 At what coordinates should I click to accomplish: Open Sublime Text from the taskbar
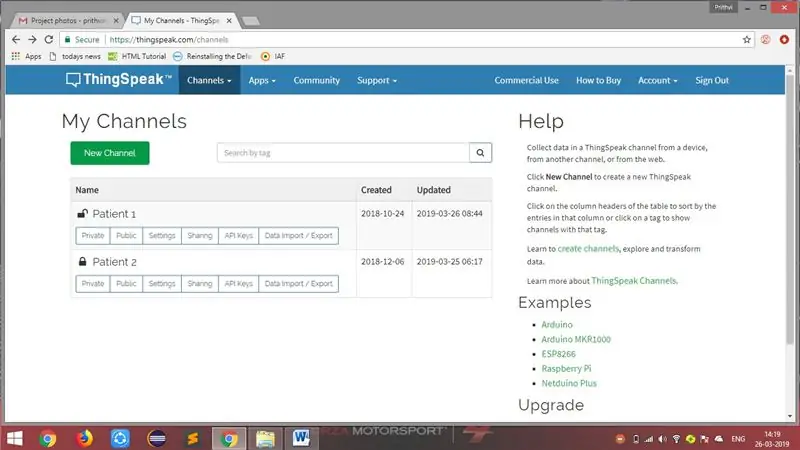tap(192, 438)
